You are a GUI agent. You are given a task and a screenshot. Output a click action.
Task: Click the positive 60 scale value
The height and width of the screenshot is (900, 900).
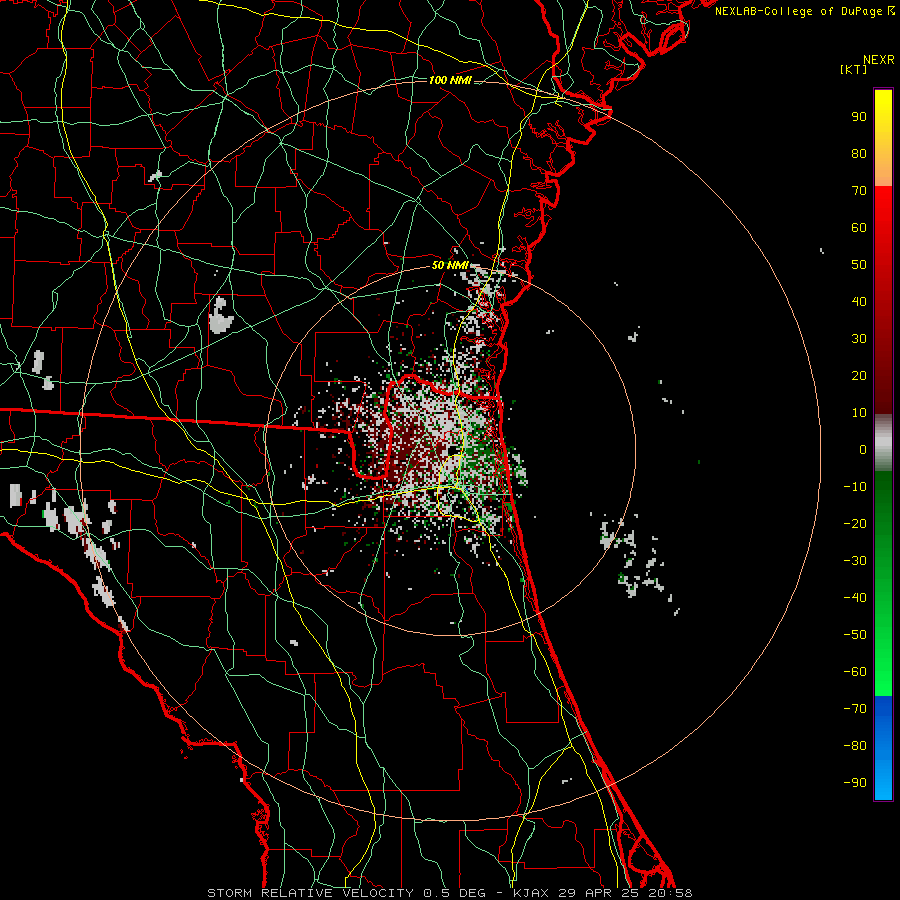click(859, 227)
